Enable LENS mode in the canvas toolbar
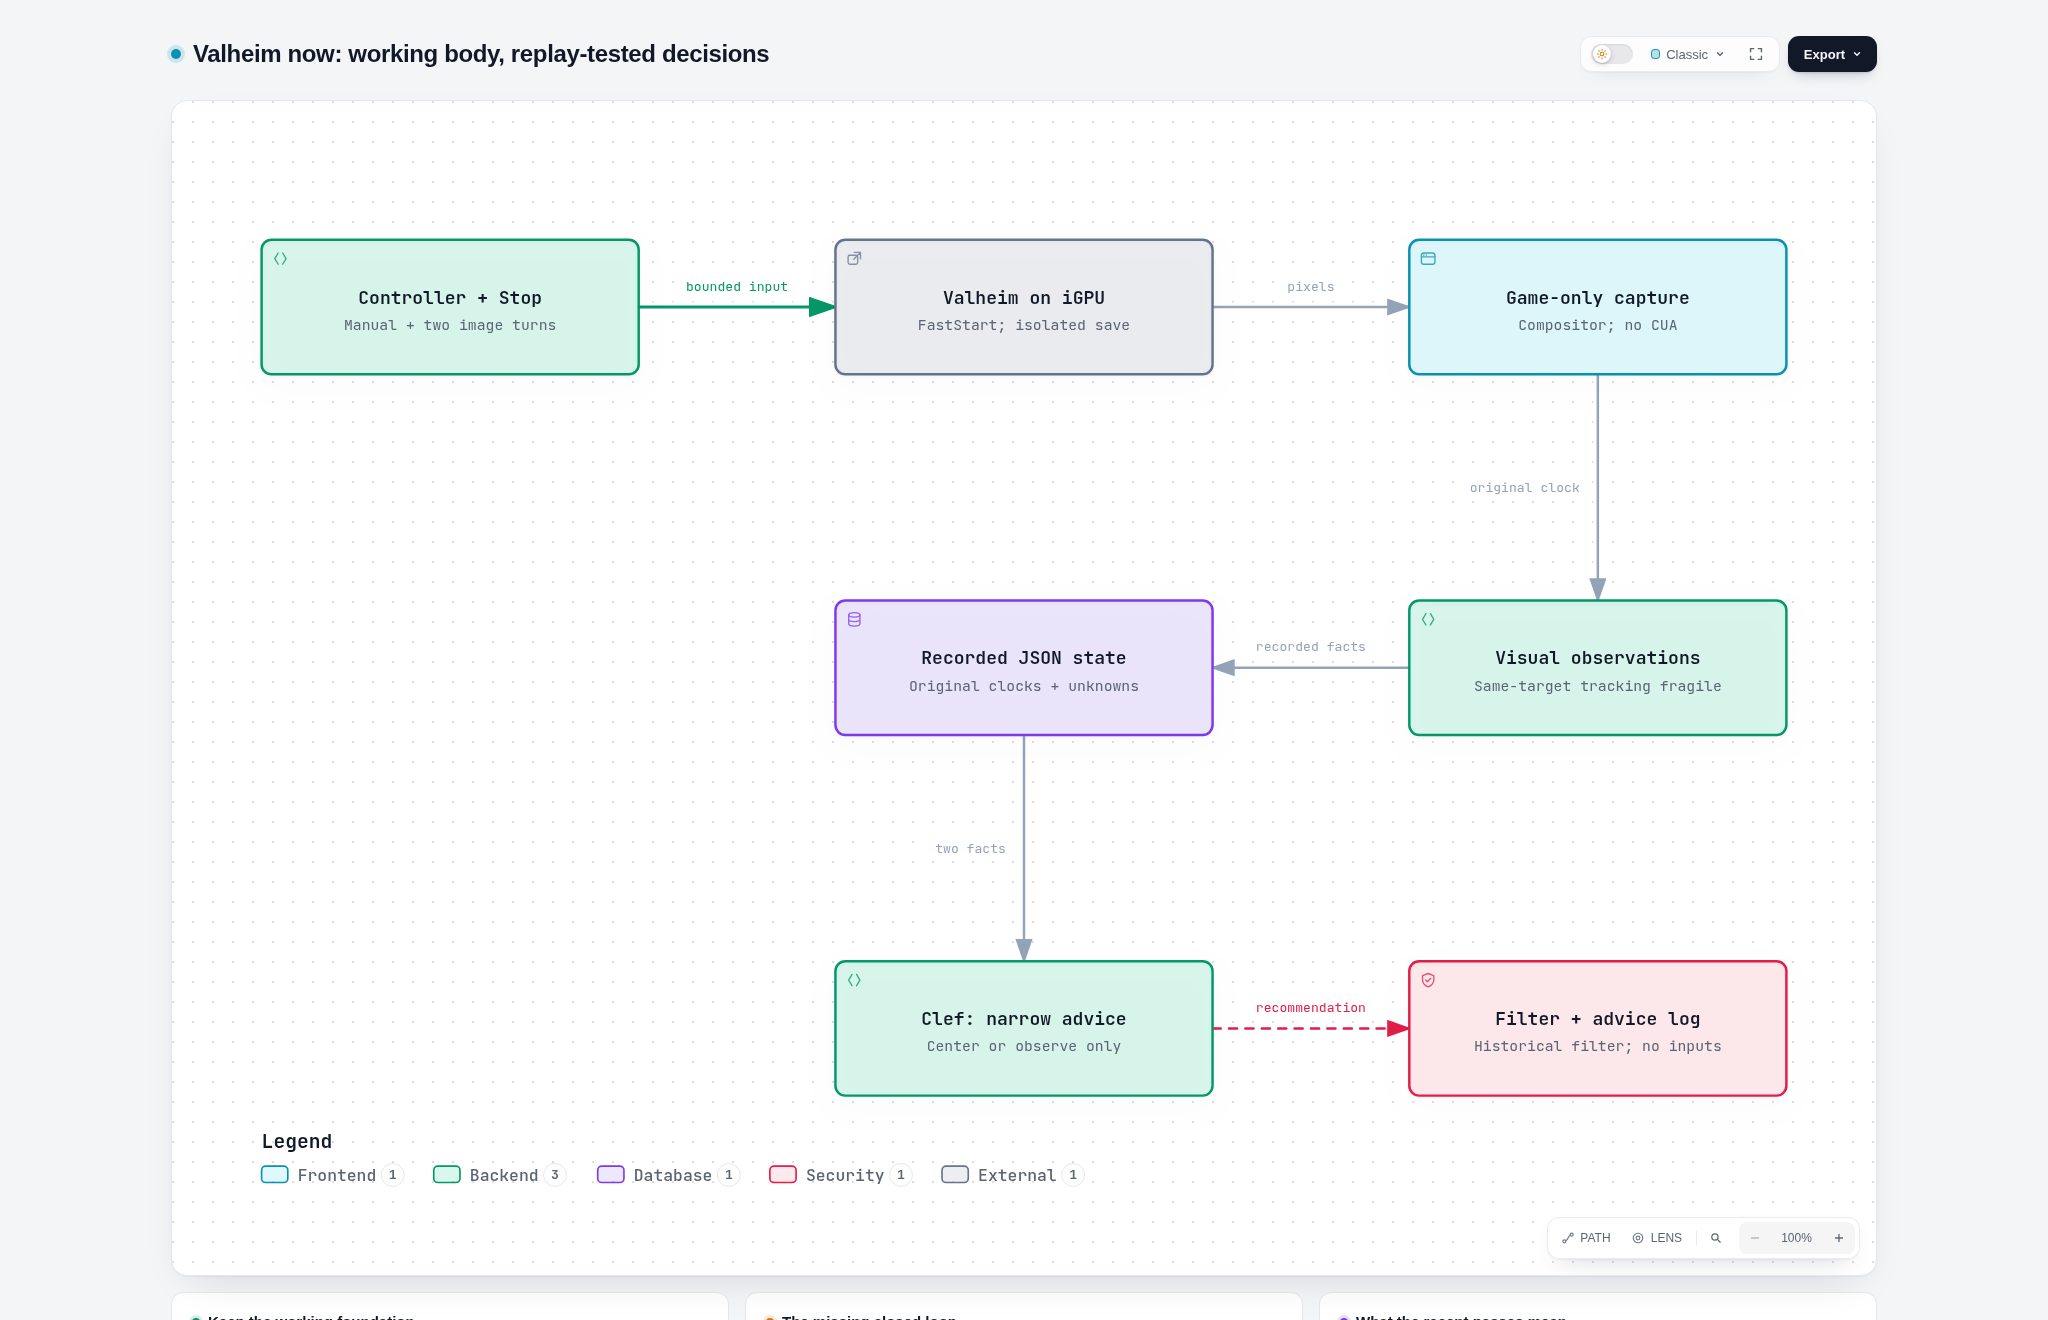Viewport: 2048px width, 1320px height. [x=1657, y=1238]
